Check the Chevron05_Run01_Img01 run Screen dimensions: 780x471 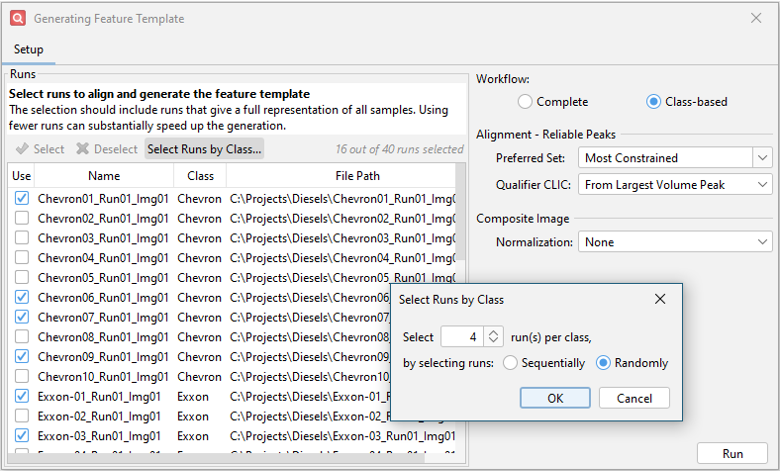tap(21, 277)
